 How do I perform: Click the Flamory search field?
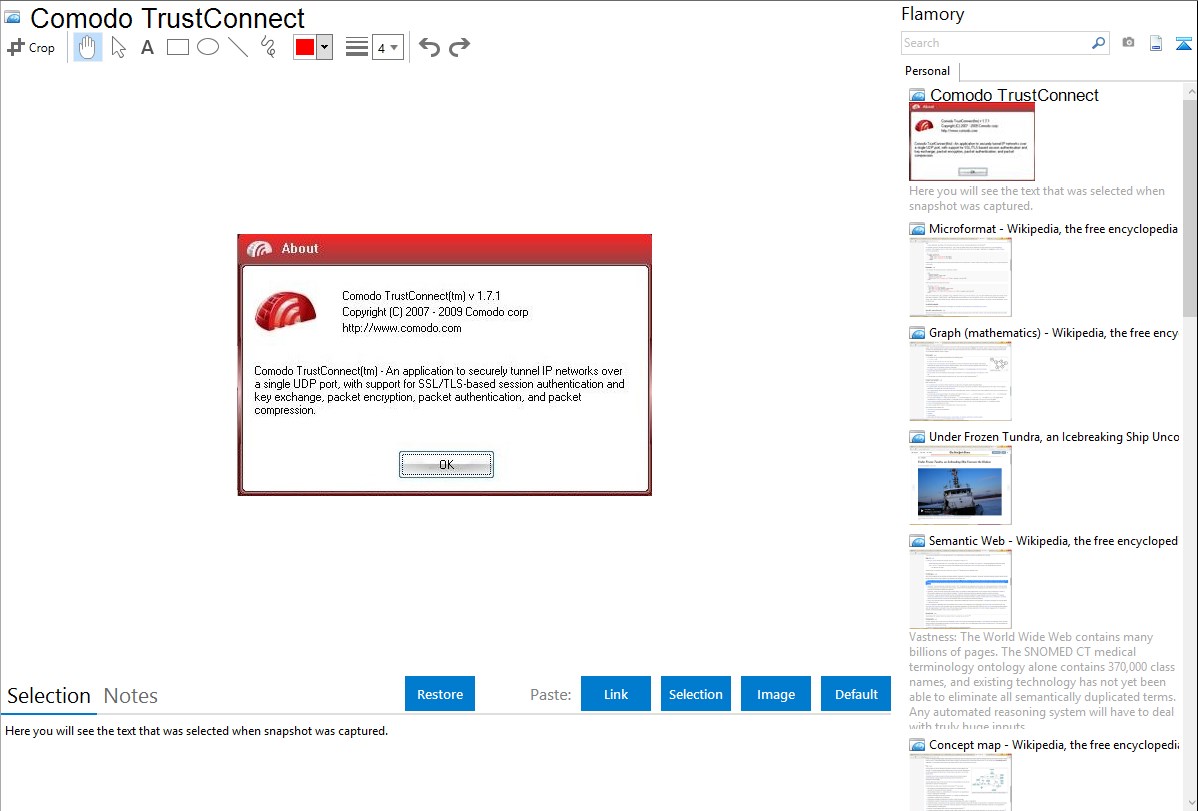996,43
